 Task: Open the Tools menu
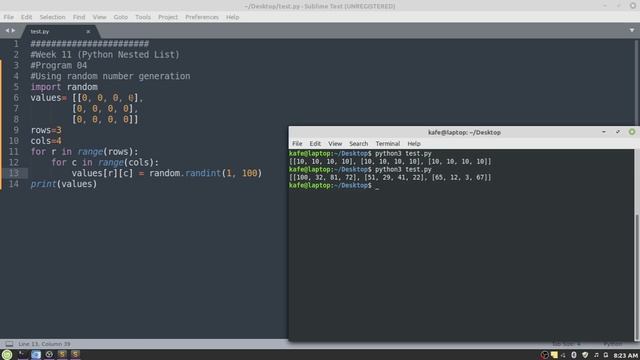(x=143, y=17)
